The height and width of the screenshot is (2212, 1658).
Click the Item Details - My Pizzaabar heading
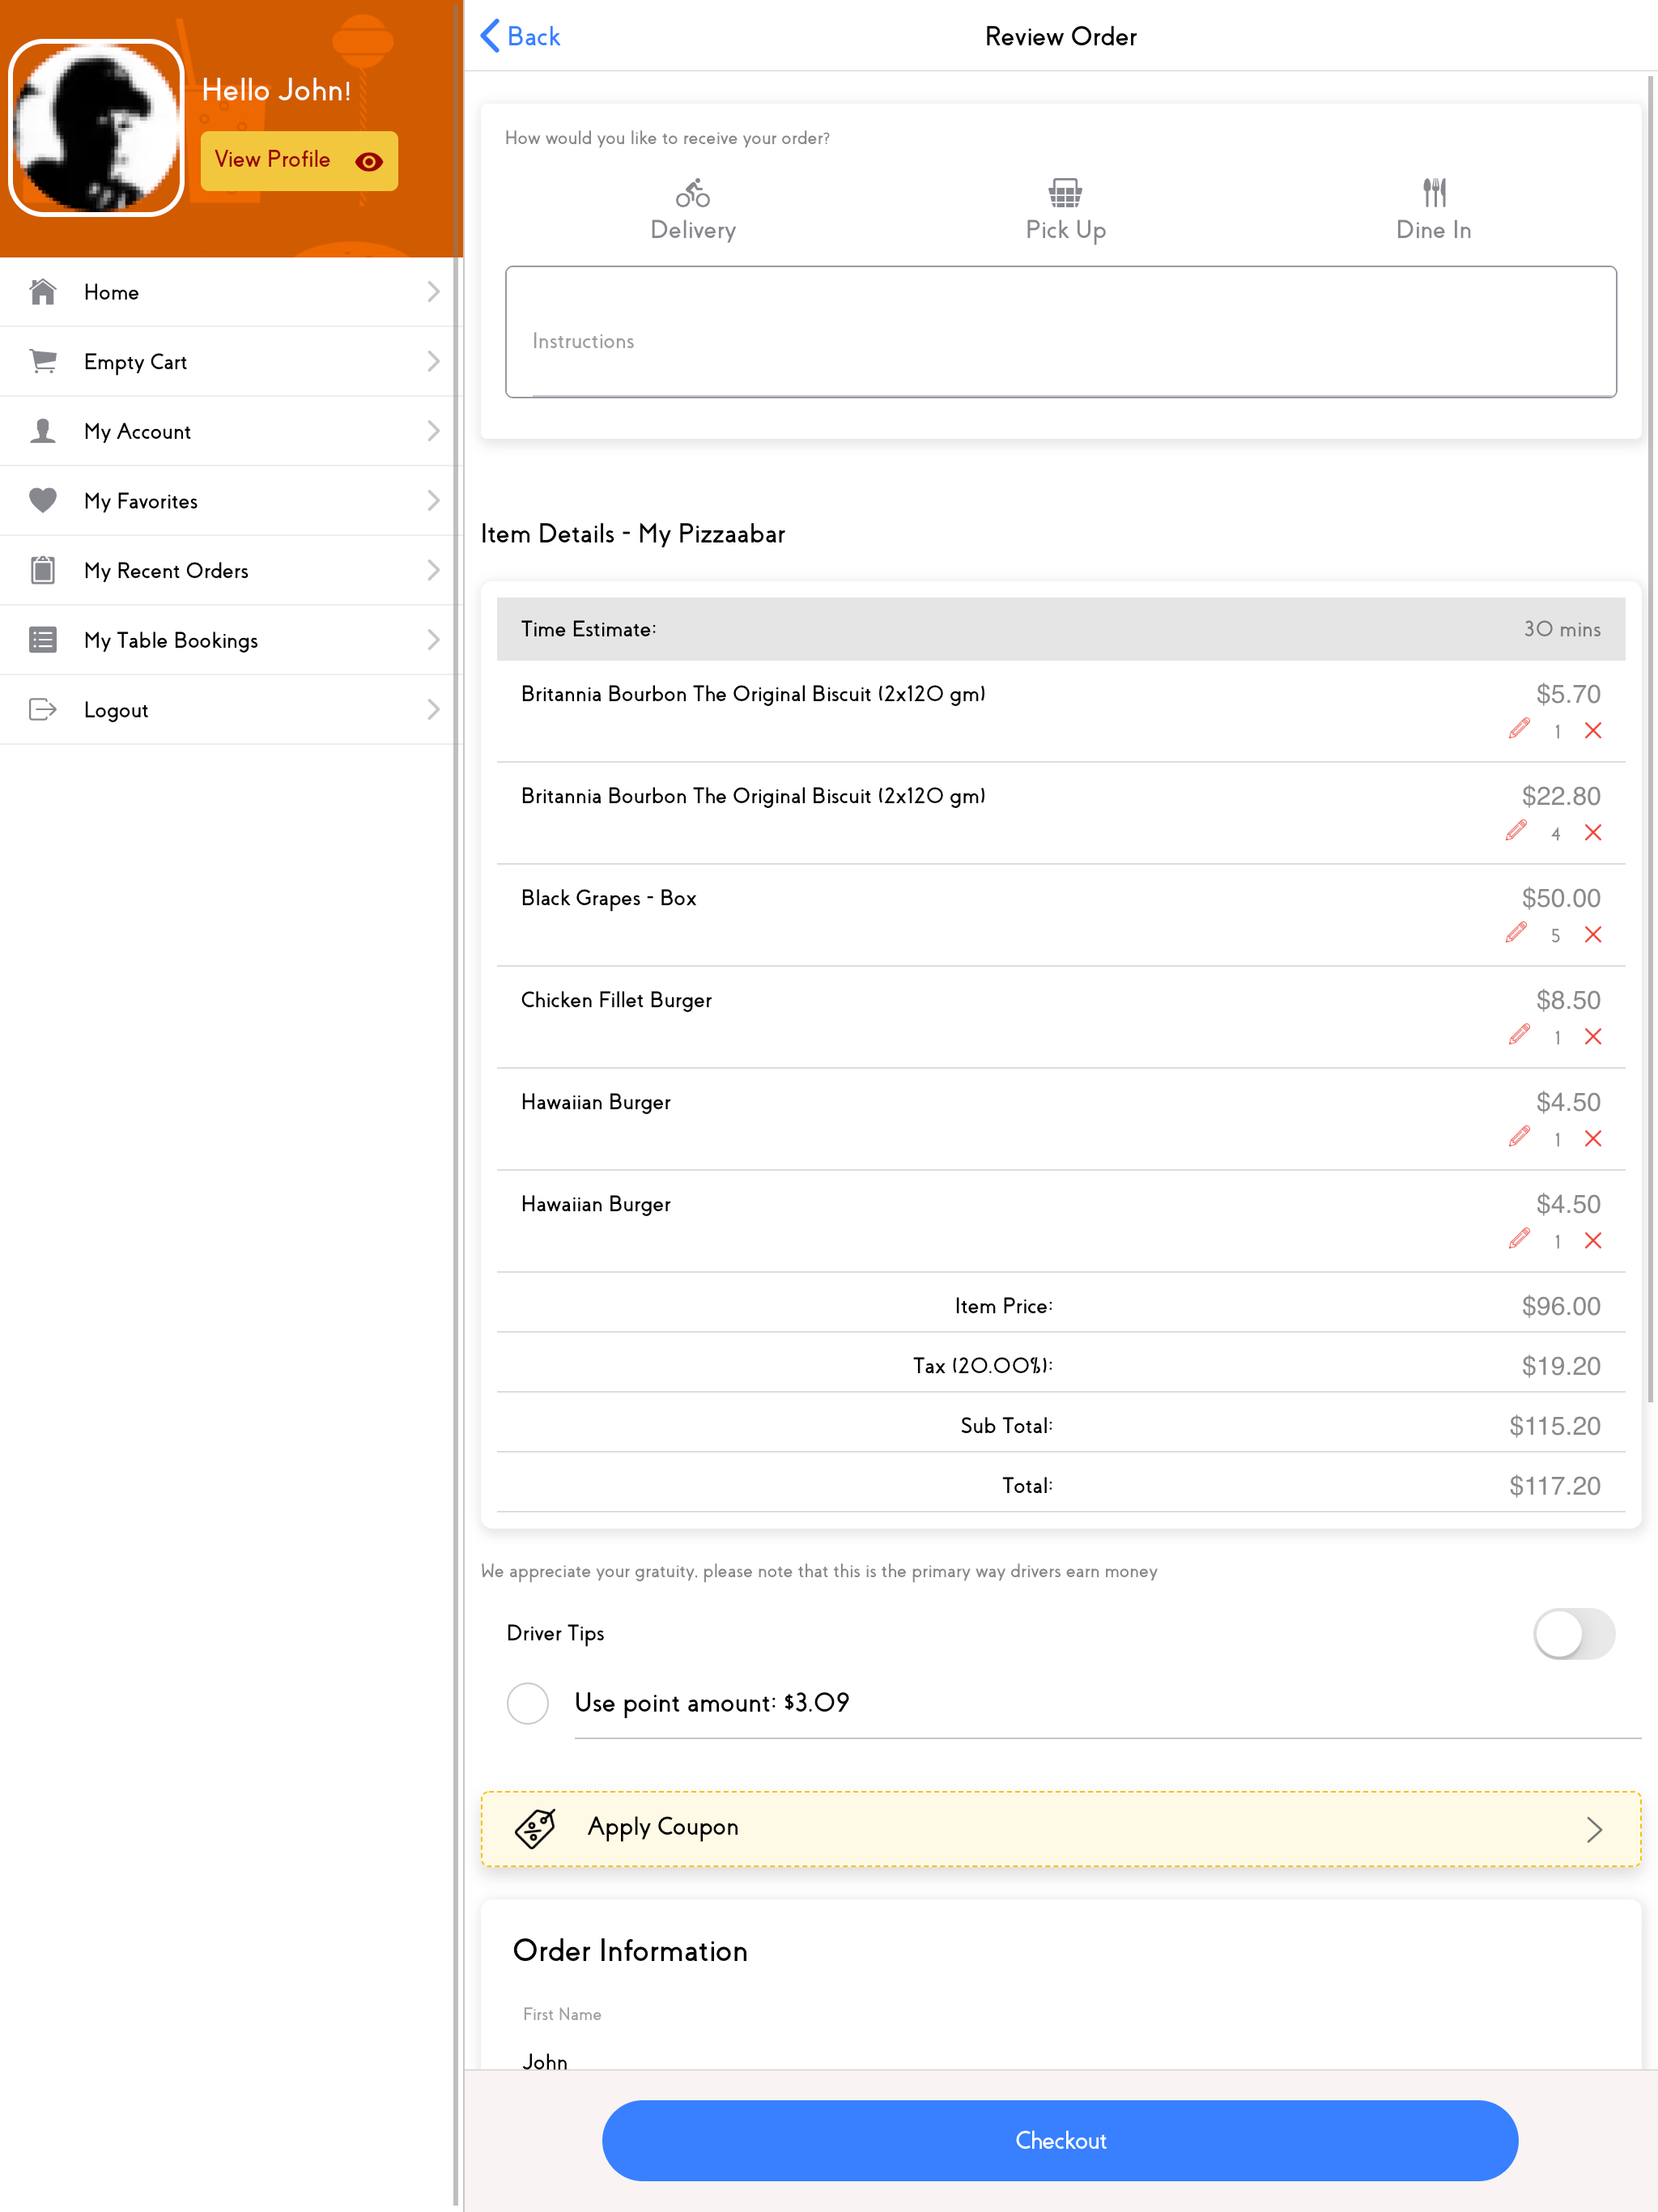click(x=633, y=534)
